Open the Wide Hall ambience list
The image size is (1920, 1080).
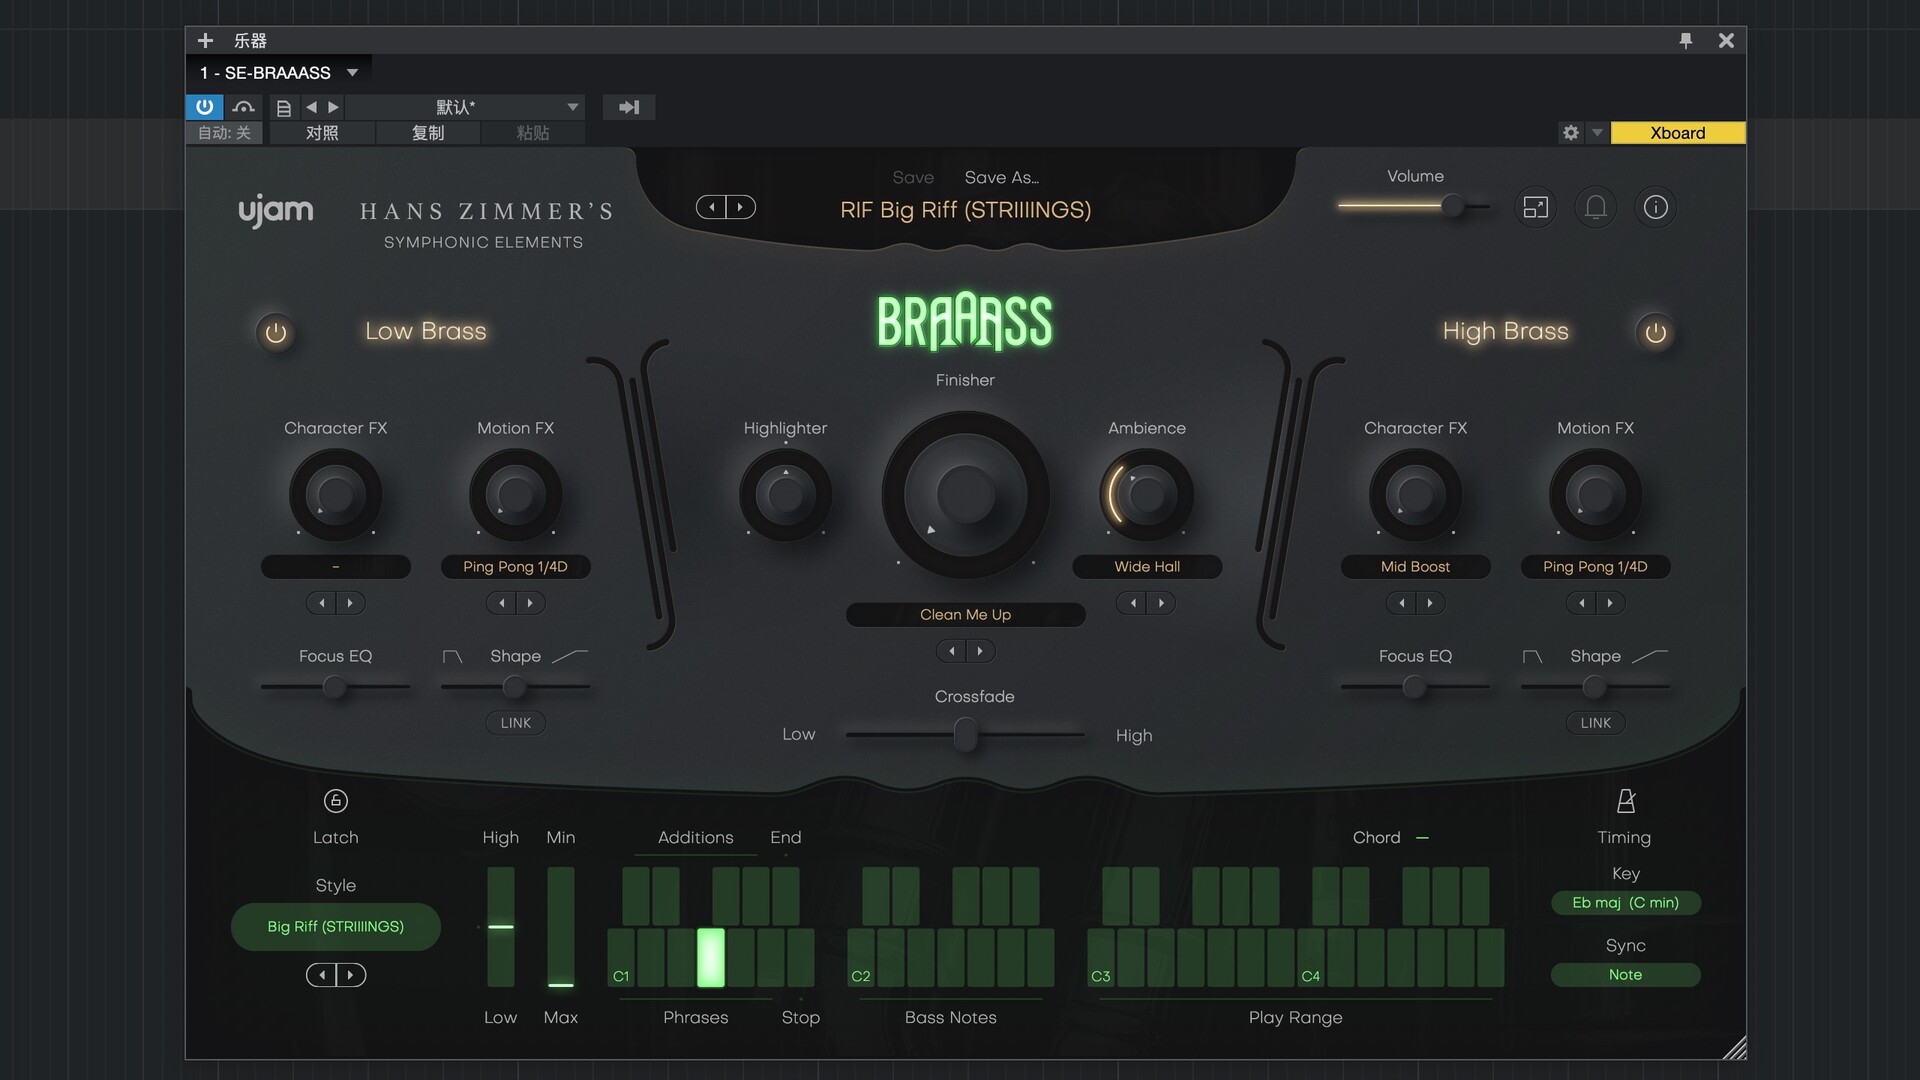point(1147,567)
